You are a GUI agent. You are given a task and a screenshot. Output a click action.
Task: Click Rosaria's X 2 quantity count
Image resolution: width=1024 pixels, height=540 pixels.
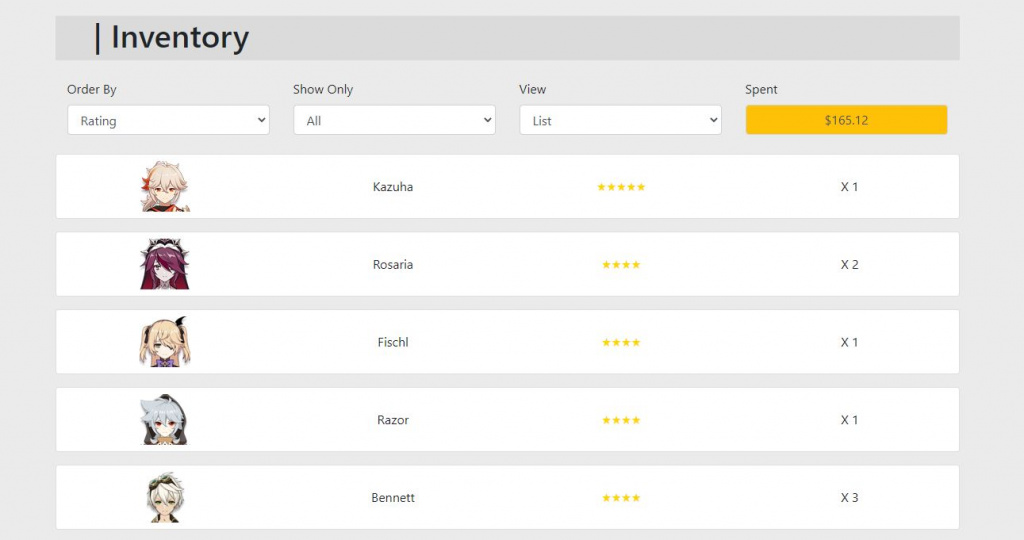(849, 265)
